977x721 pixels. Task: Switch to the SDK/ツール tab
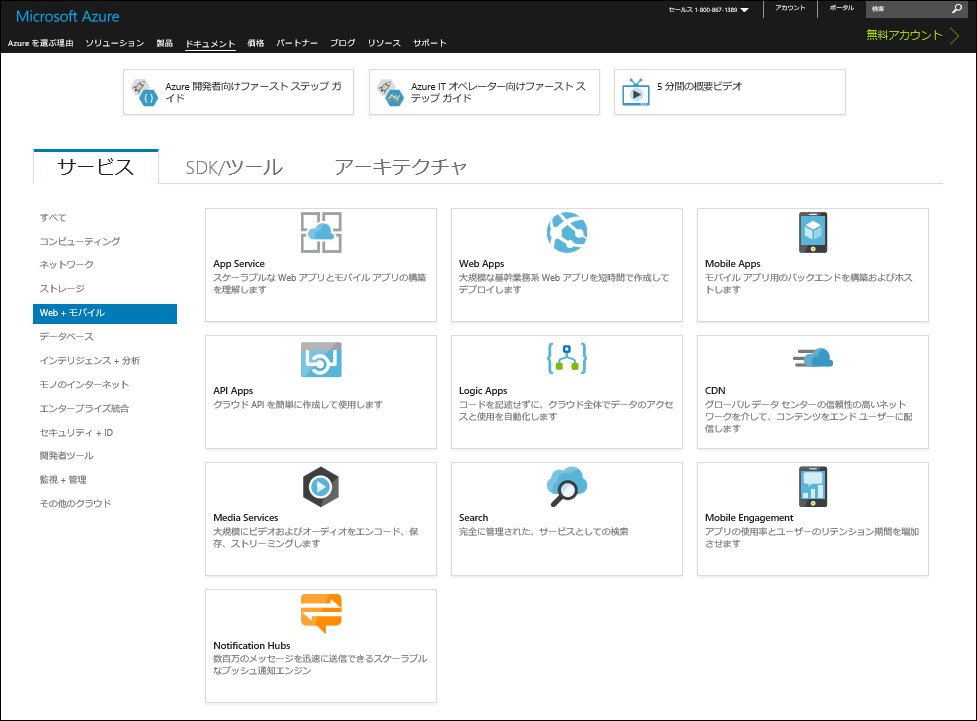tap(234, 167)
